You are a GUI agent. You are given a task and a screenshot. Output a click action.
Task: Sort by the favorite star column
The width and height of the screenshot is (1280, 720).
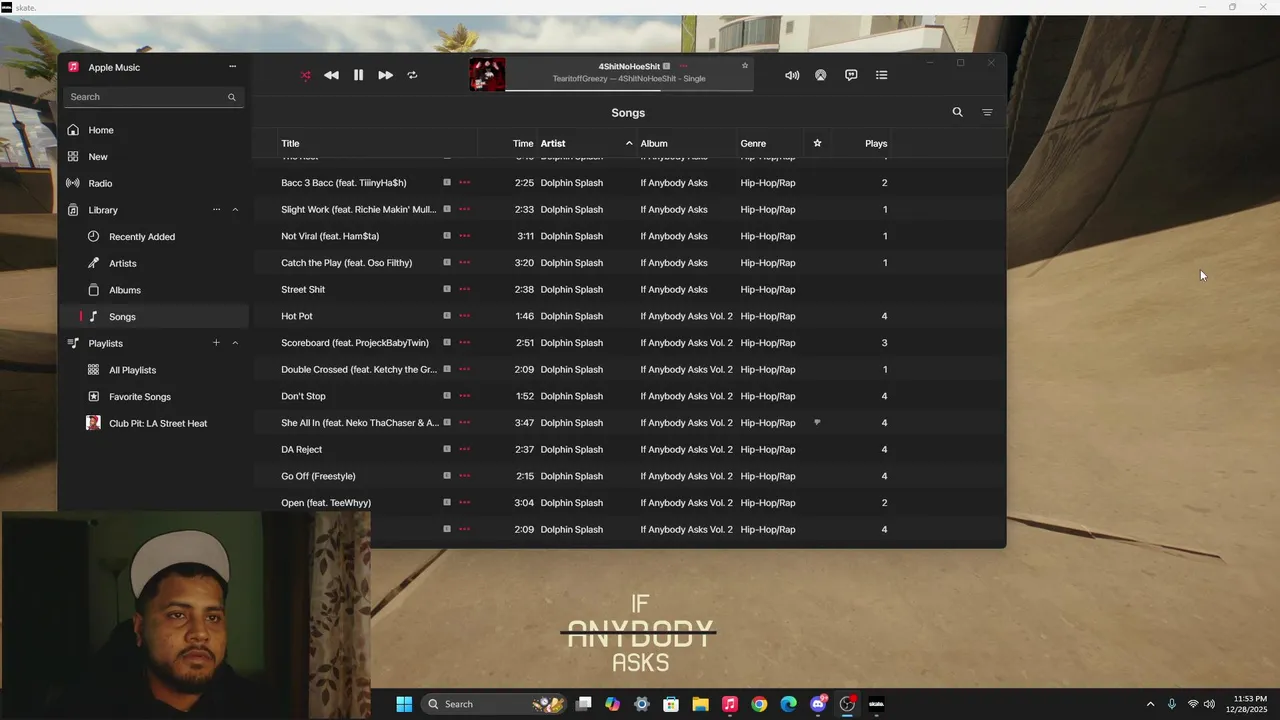coord(817,143)
